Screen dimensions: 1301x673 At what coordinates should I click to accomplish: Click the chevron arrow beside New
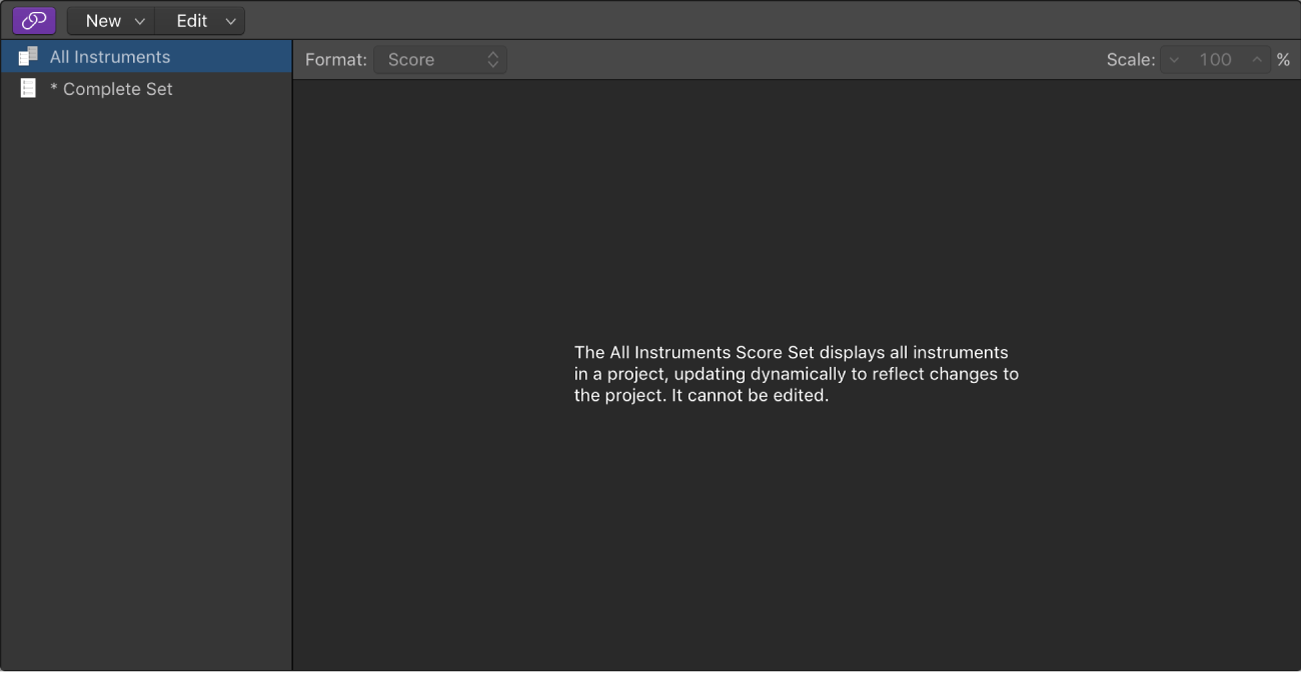click(x=140, y=21)
